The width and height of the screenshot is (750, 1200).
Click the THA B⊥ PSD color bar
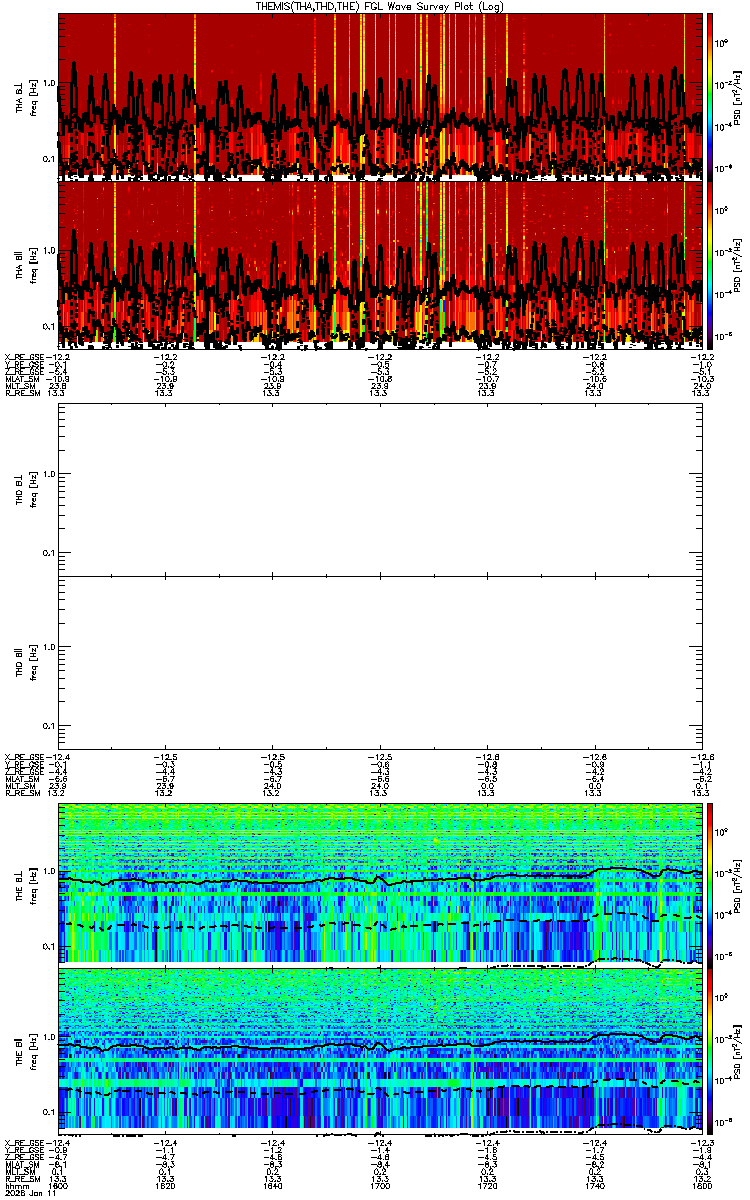[711, 96]
